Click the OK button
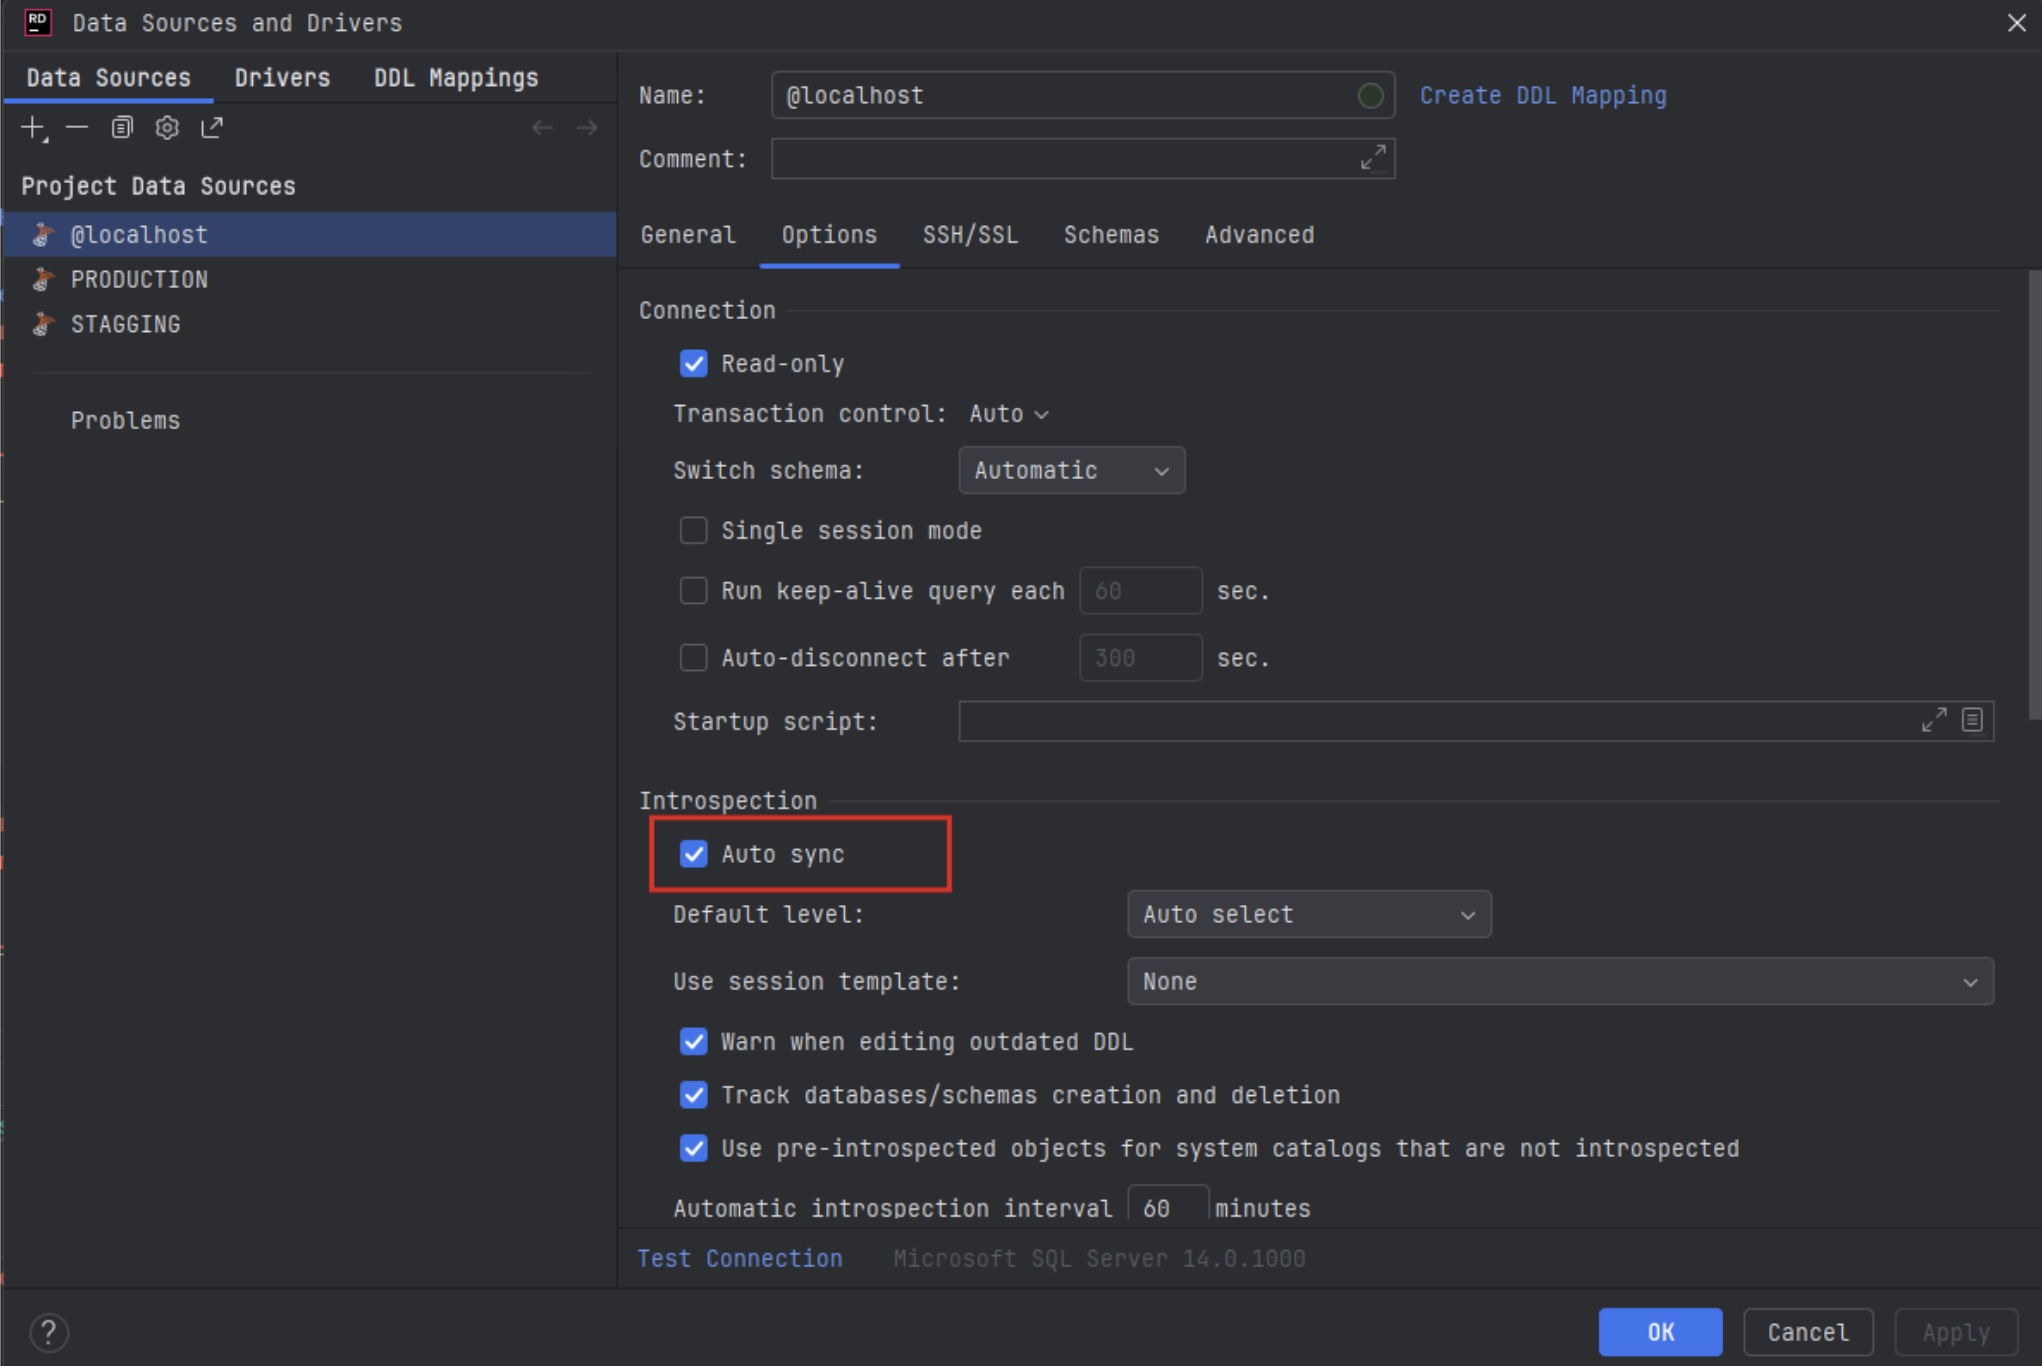 pyautogui.click(x=1660, y=1332)
